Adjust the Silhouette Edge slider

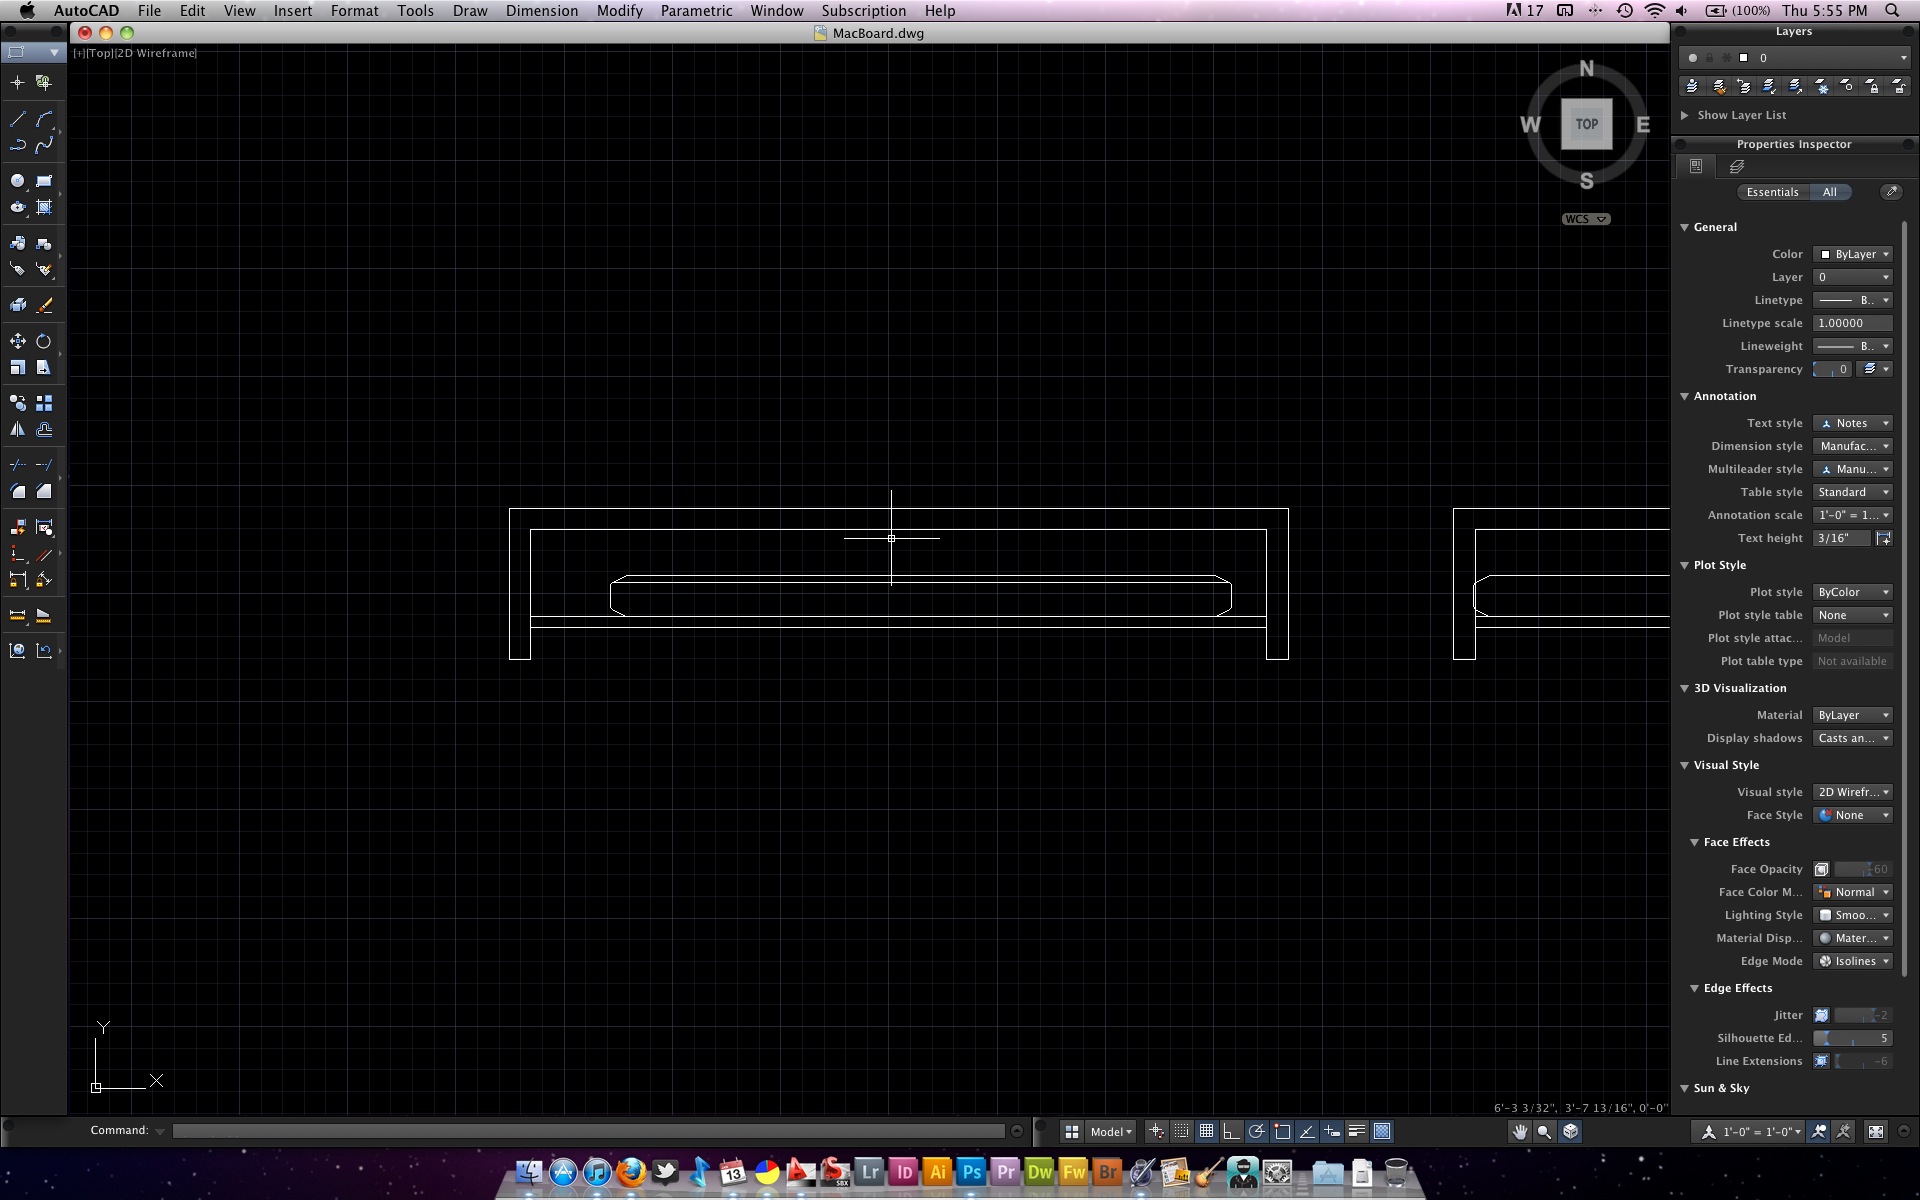point(1853,1038)
